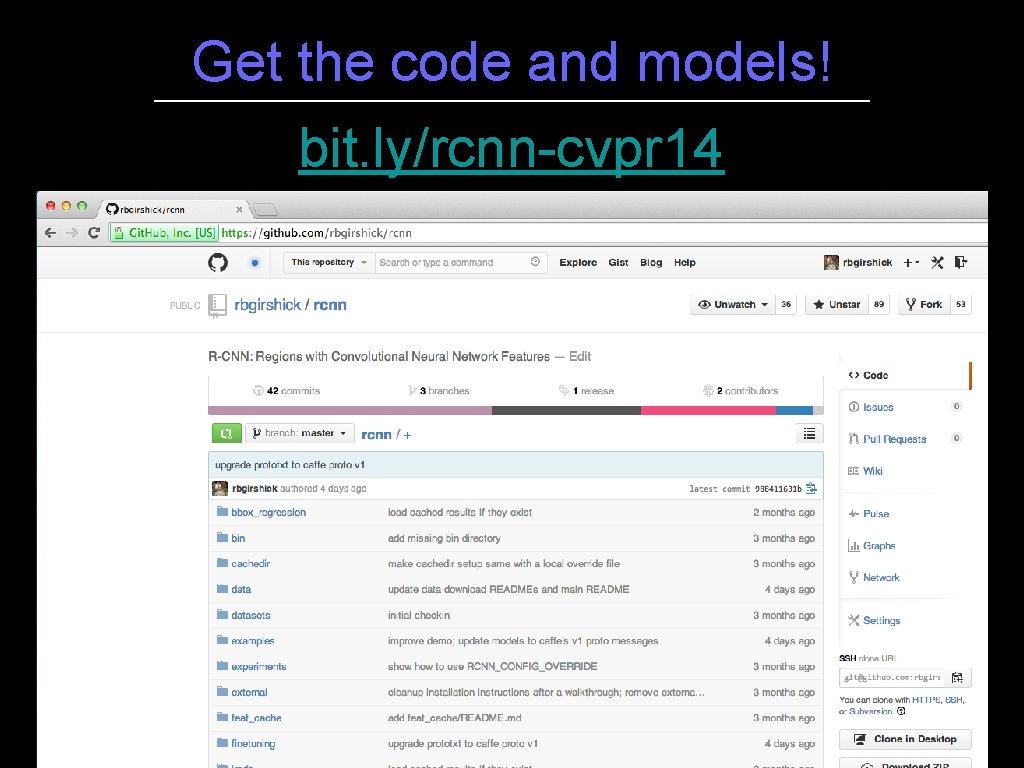
Task: Open repository Settings via the wrench icon
Action: [x=877, y=620]
